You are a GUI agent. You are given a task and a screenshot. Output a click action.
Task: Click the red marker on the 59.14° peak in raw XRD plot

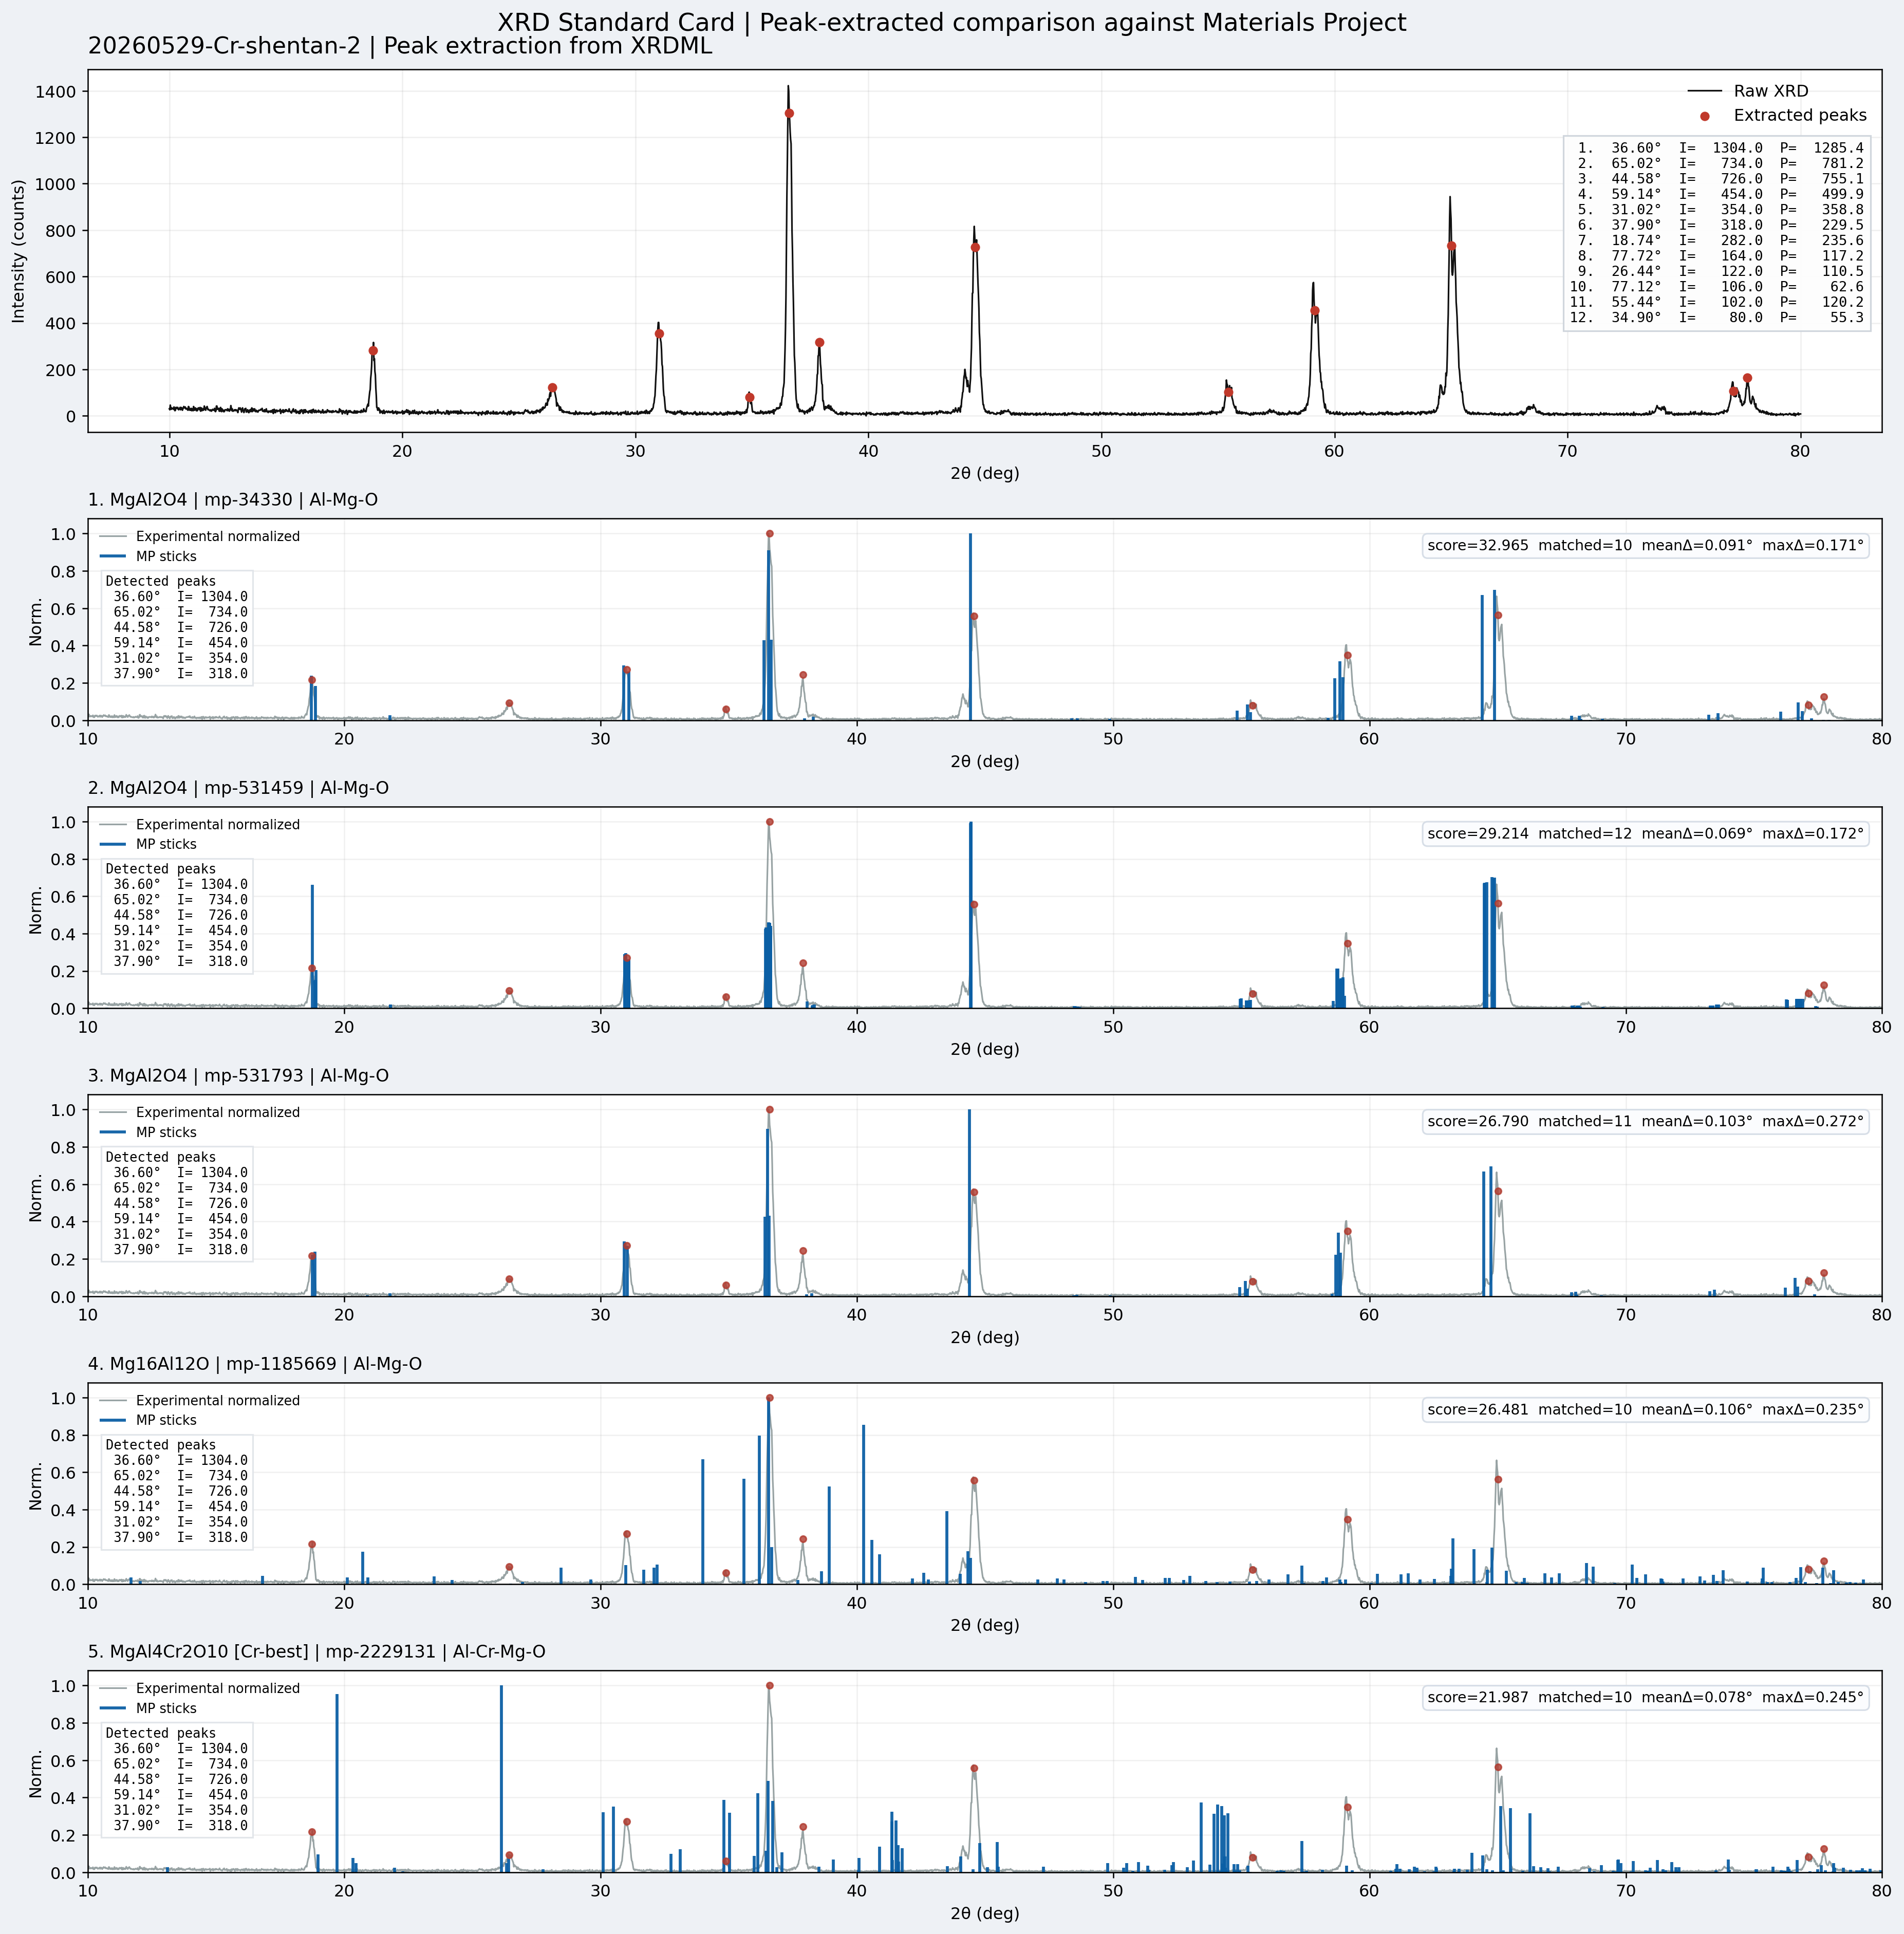pos(1315,311)
